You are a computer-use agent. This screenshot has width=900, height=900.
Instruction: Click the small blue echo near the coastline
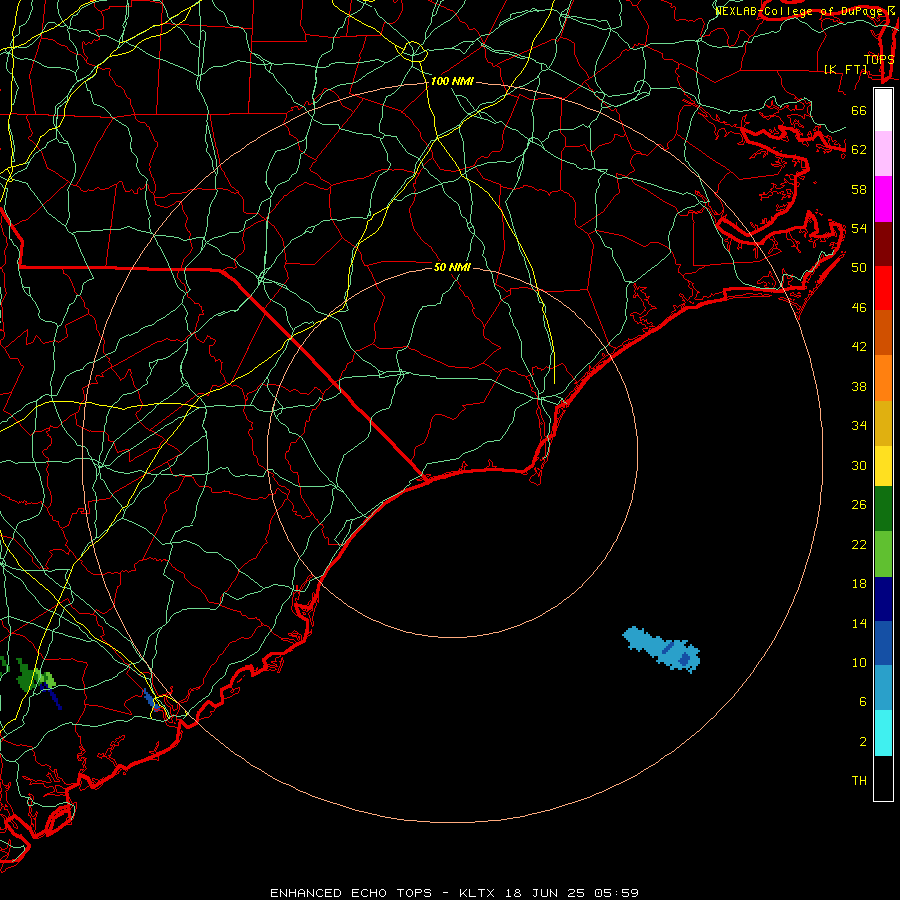[150, 700]
